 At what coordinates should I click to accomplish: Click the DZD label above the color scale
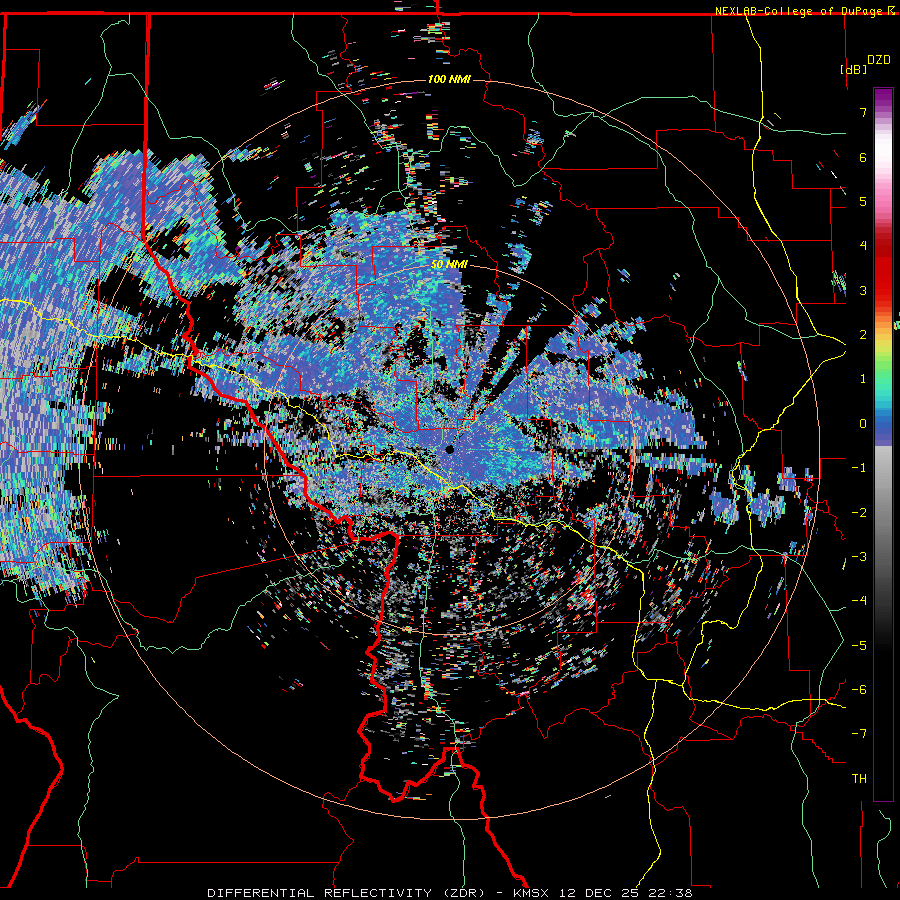[x=879, y=59]
